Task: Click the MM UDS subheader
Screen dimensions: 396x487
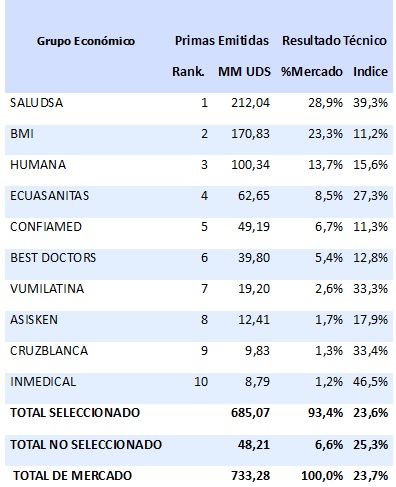Action: coord(244,71)
